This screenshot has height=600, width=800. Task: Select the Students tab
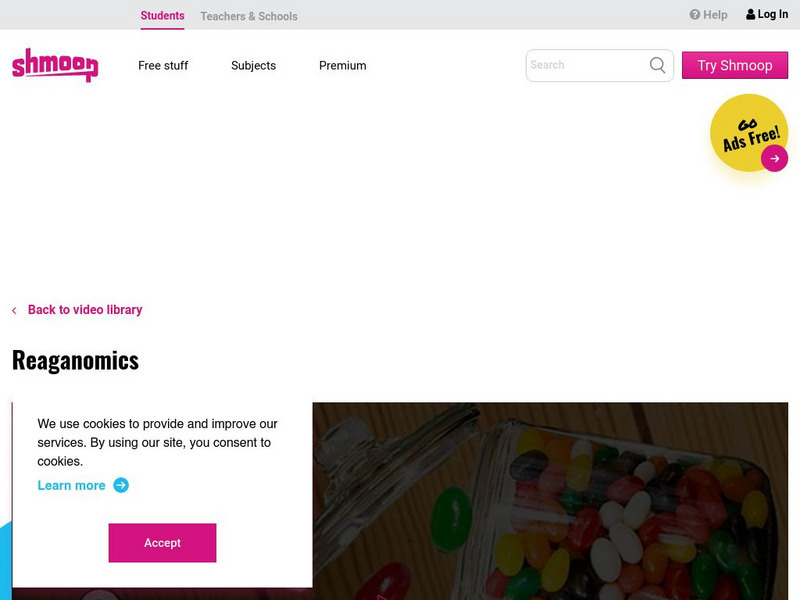click(162, 16)
